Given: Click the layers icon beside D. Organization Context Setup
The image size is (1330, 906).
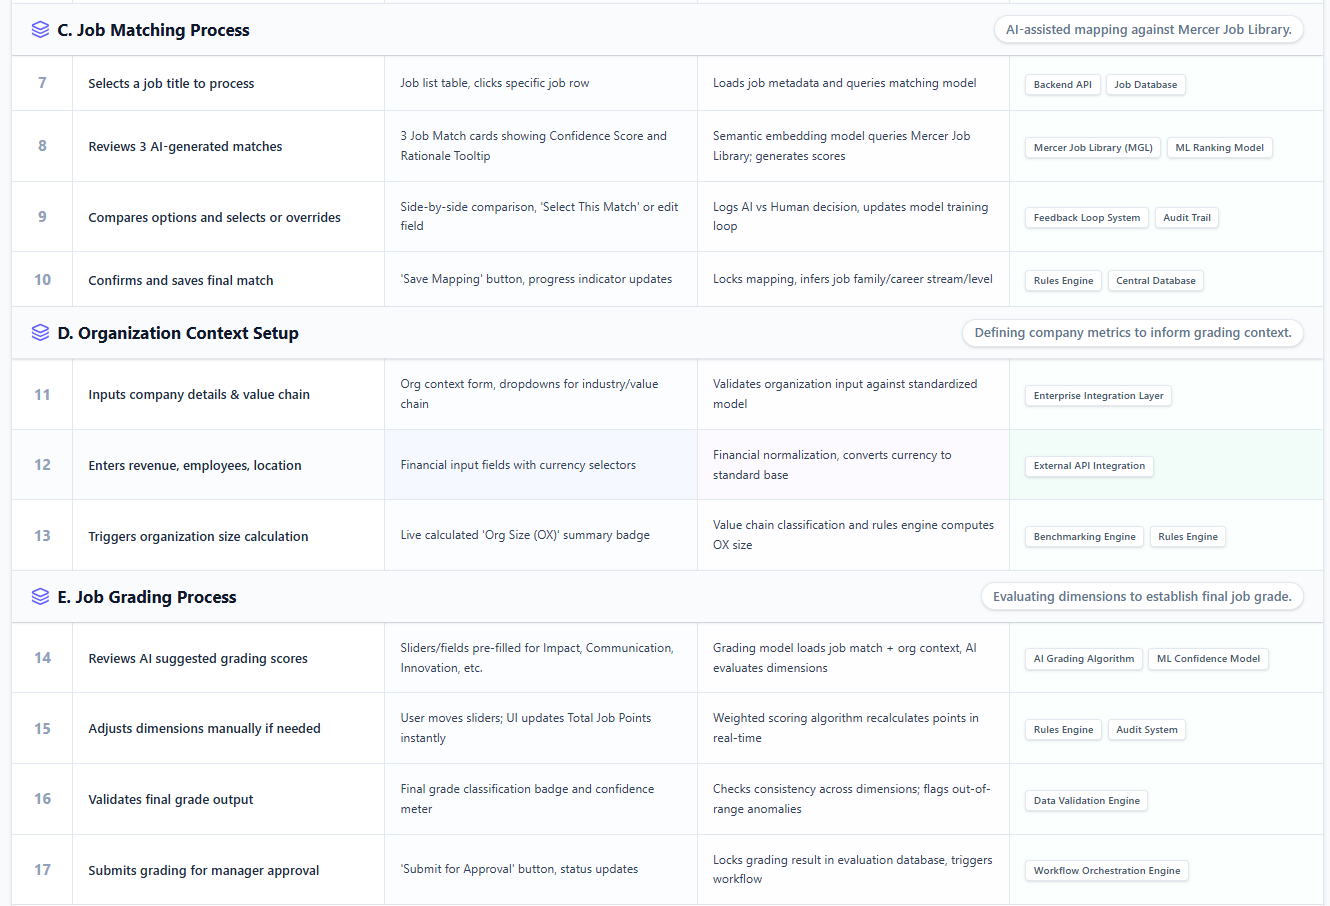Looking at the screenshot, I should click(40, 333).
